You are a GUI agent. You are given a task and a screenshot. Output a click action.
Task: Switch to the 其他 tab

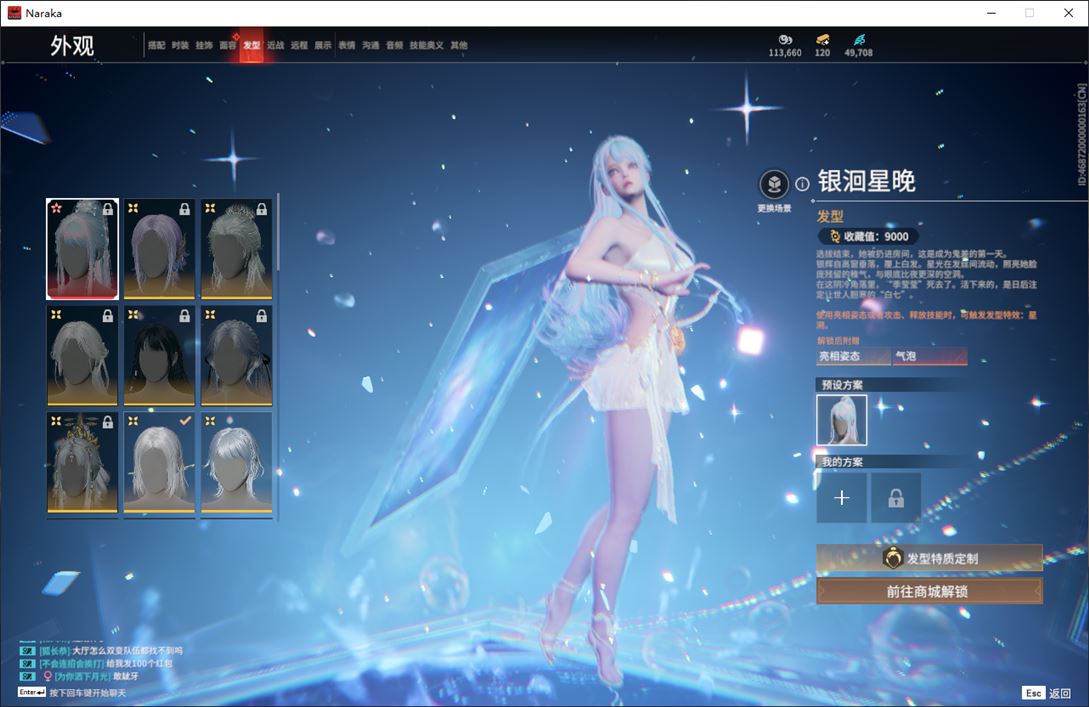click(458, 45)
